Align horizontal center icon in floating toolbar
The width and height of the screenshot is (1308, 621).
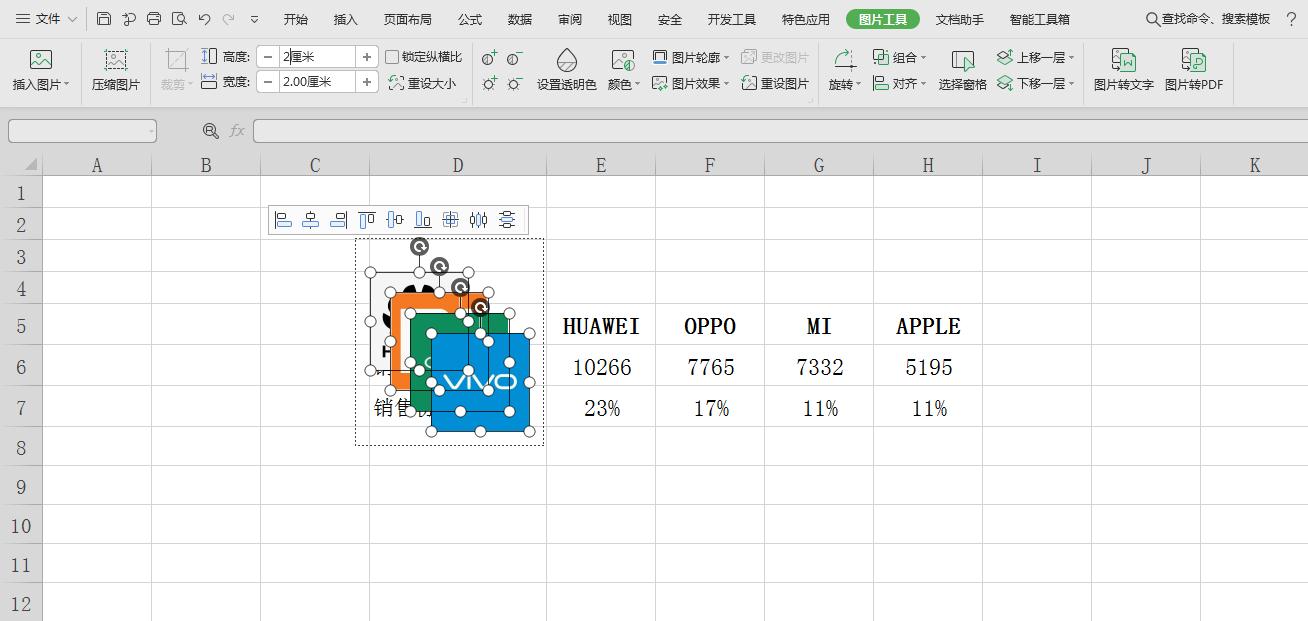311,220
